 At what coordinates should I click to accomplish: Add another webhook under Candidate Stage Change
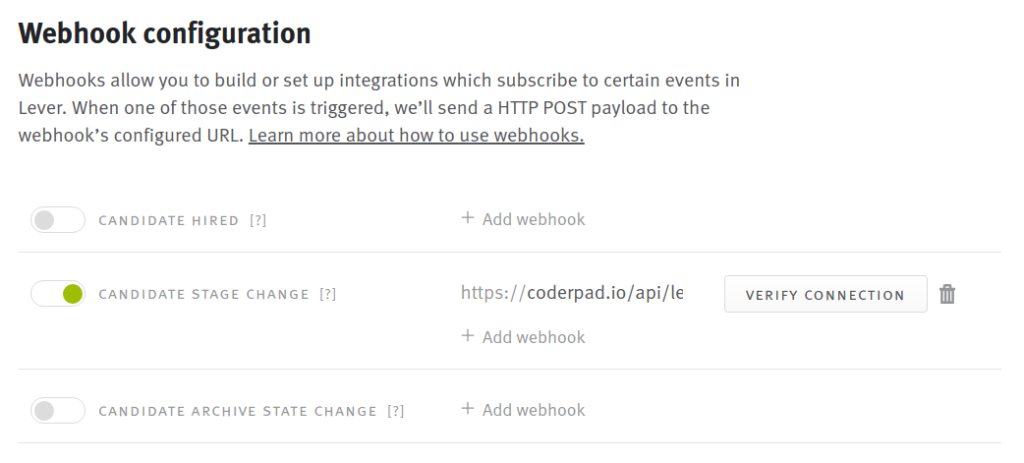tap(523, 337)
